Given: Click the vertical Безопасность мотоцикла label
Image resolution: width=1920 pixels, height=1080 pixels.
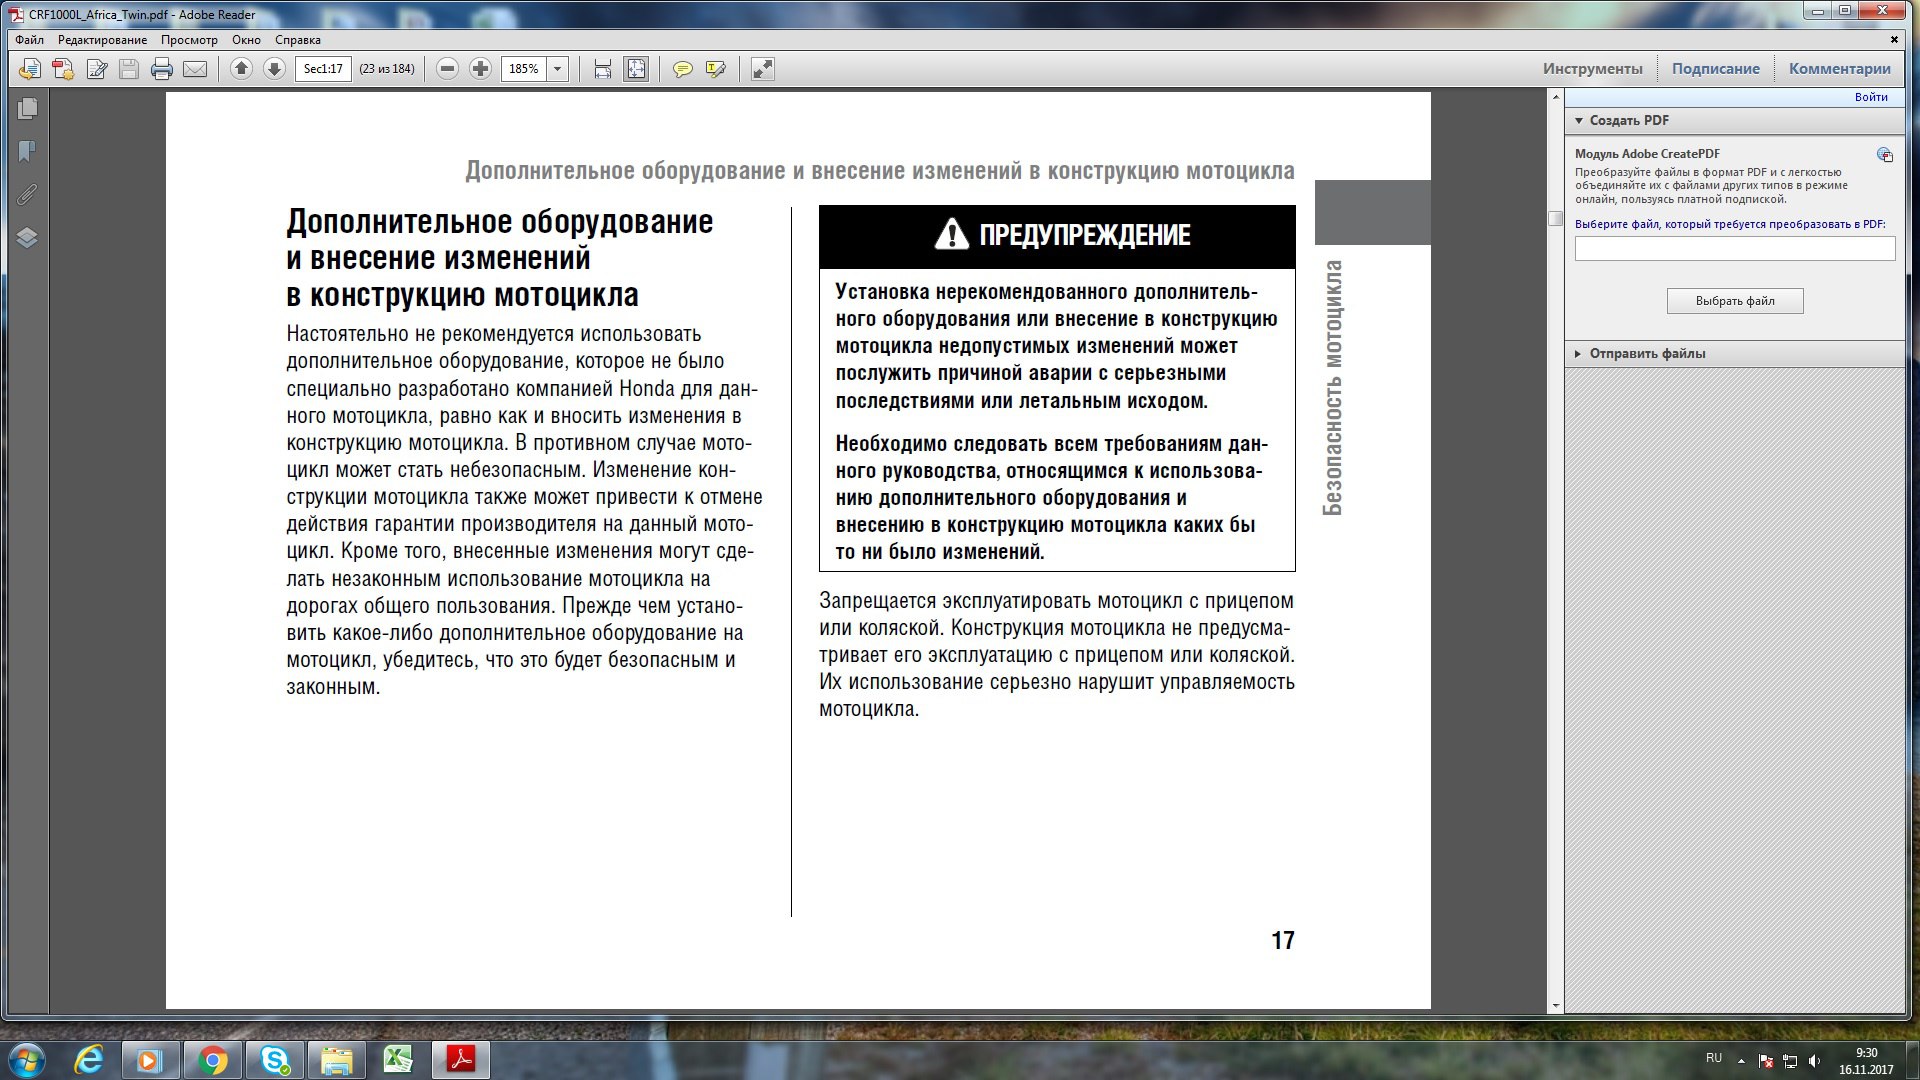Looking at the screenshot, I should pyautogui.click(x=1332, y=388).
